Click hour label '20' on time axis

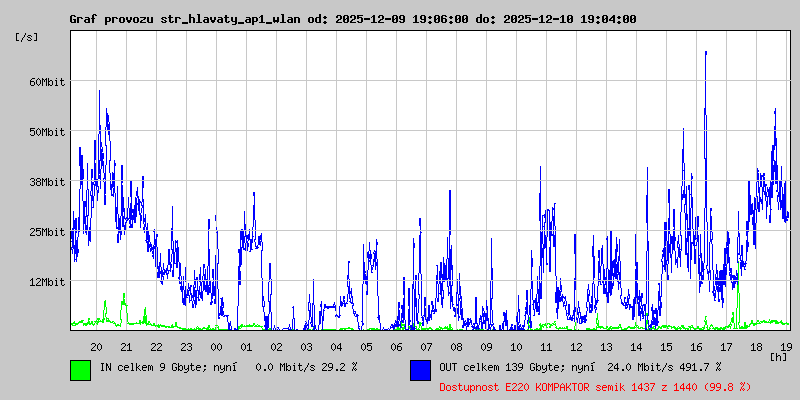click(x=96, y=347)
